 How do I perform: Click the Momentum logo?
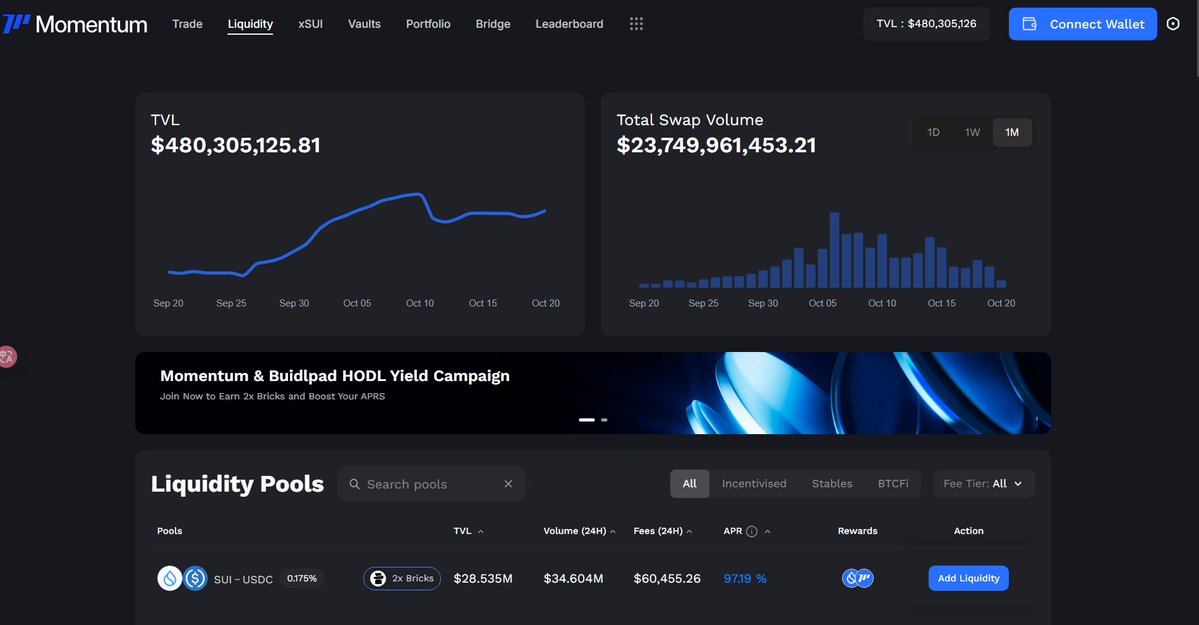coord(75,24)
